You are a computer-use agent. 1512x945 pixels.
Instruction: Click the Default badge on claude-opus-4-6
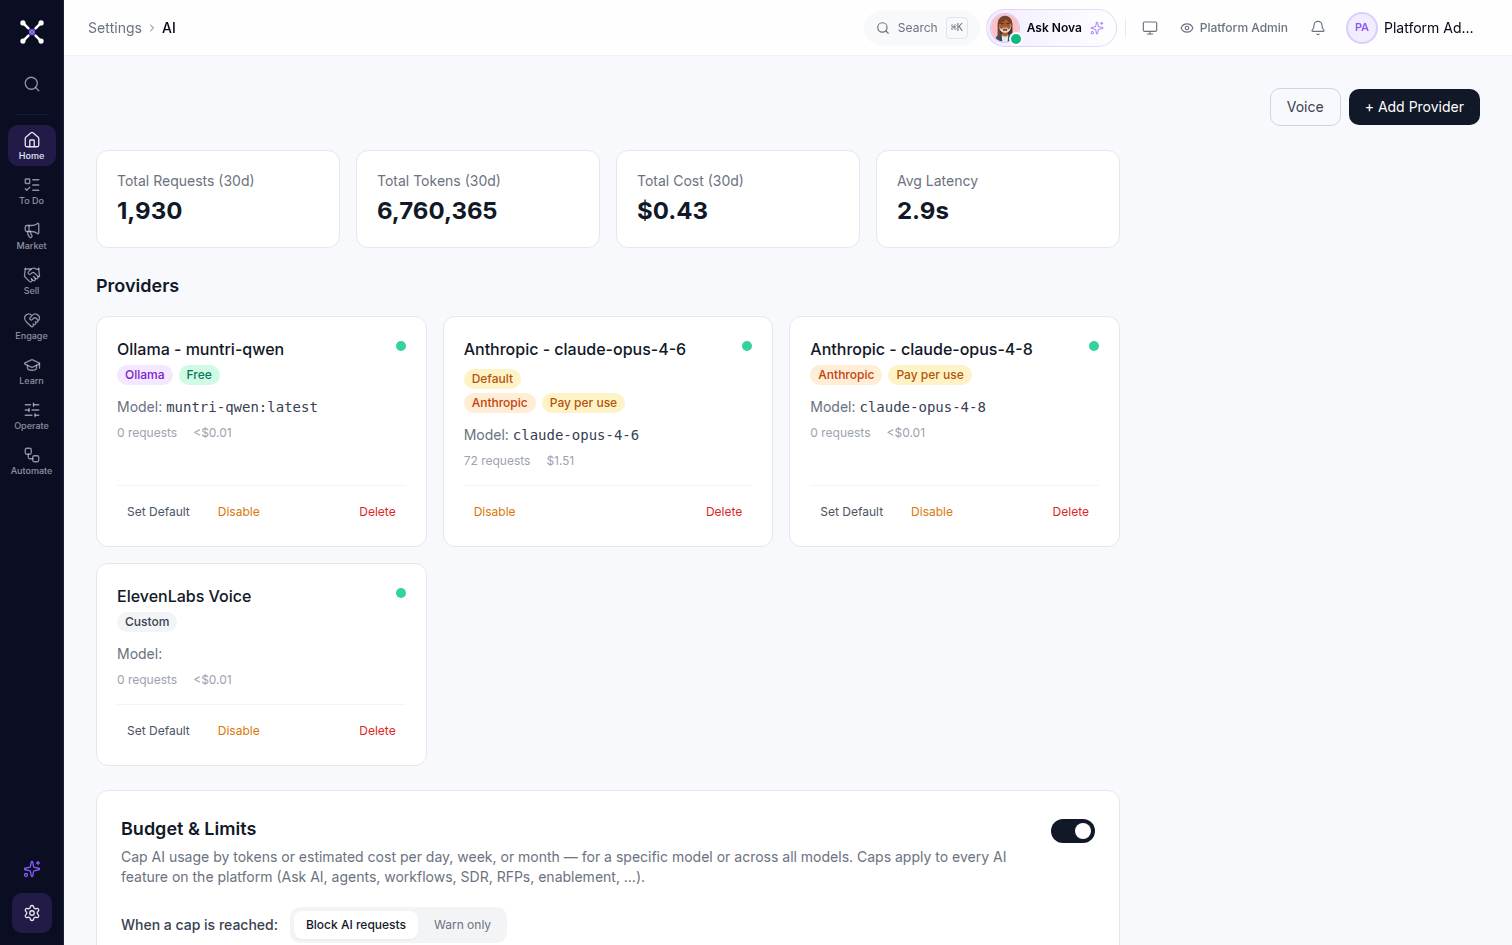(492, 379)
